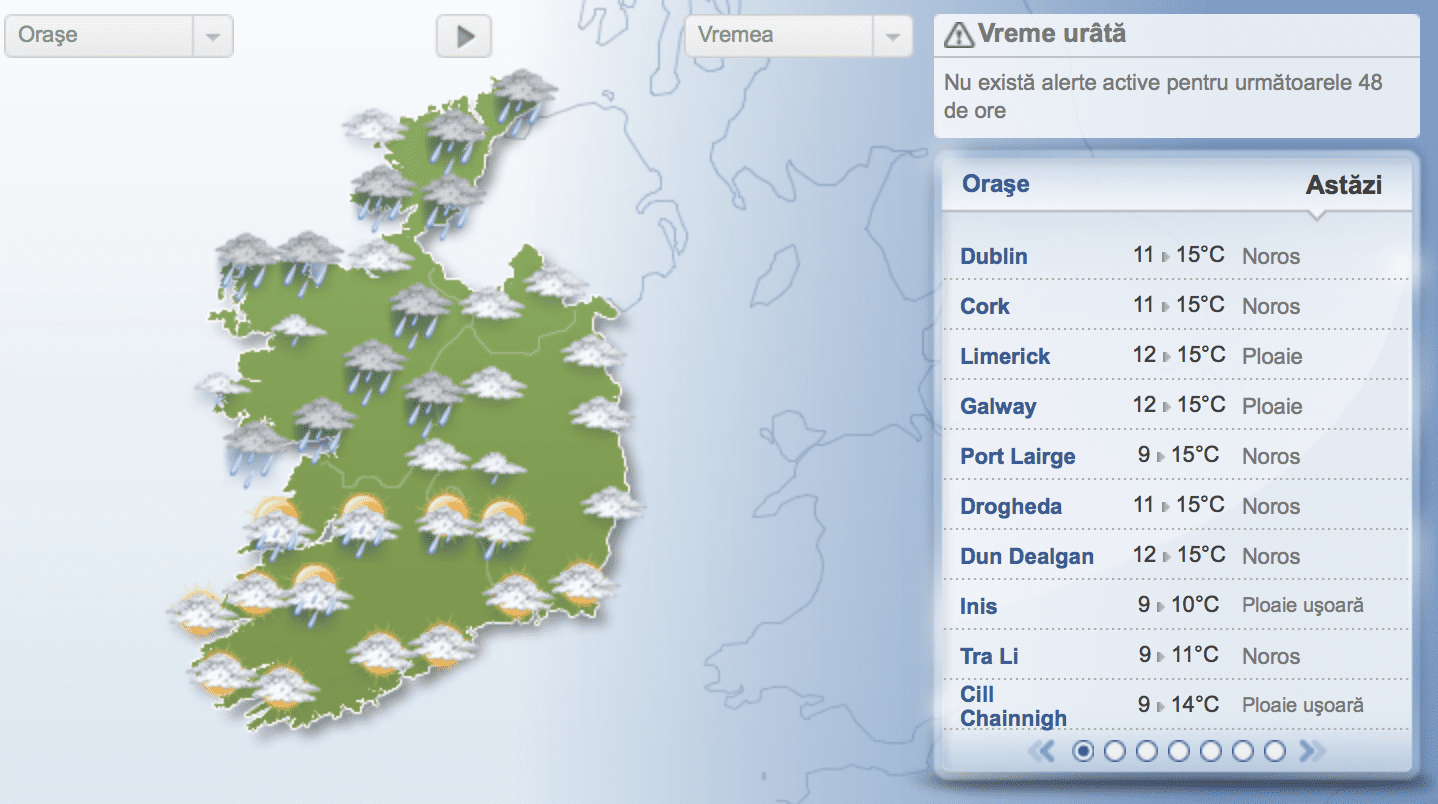The width and height of the screenshot is (1438, 804).
Task: Expand the Vremea dropdown
Action: point(798,36)
